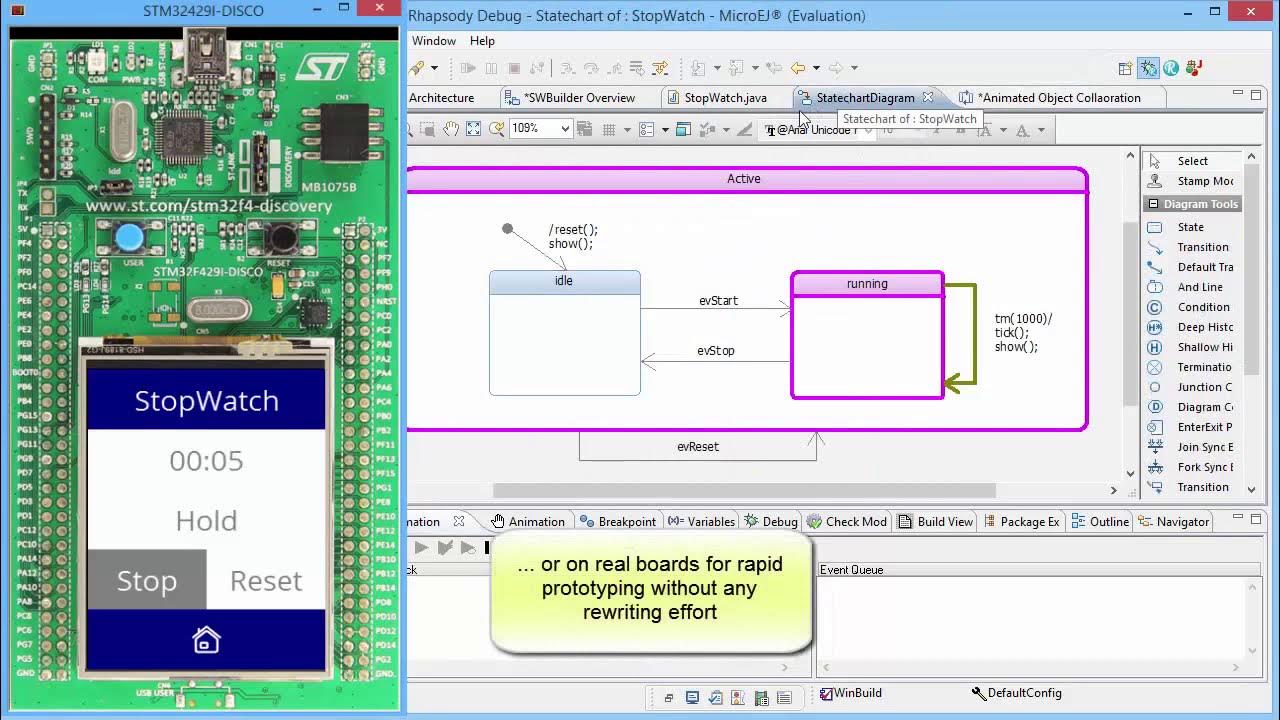Open the Build View tab
This screenshot has height=720, width=1280.
[936, 522]
